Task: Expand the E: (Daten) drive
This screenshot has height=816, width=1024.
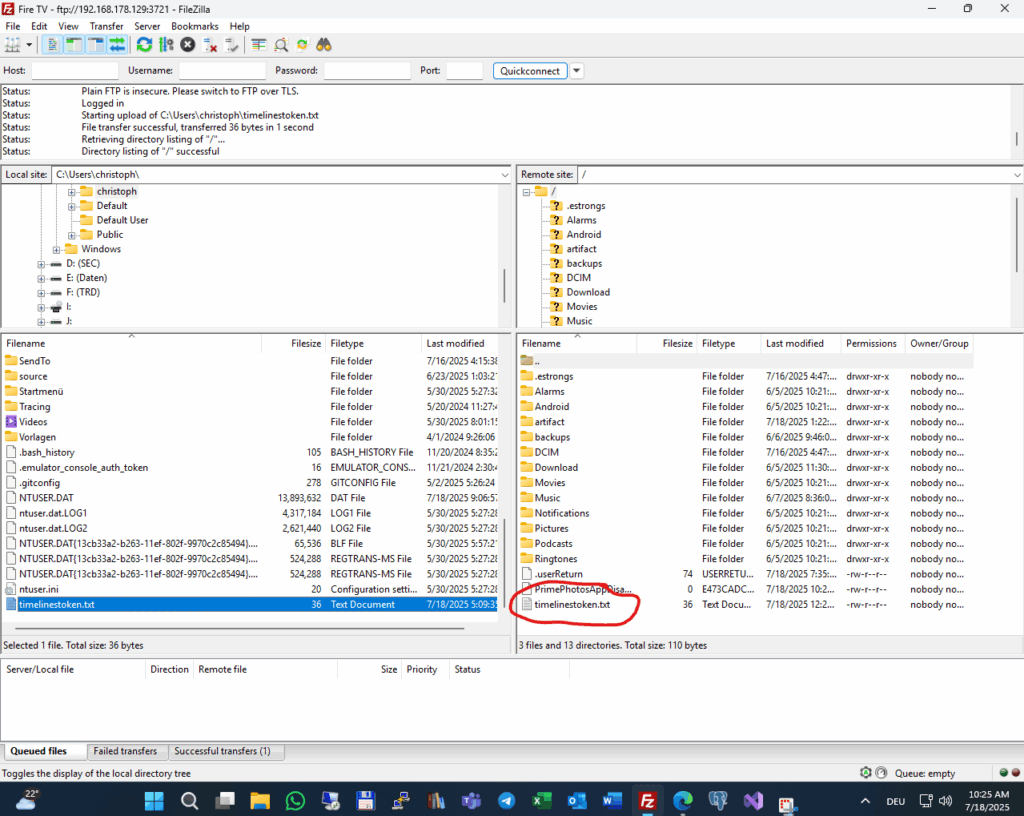Action: pyautogui.click(x=41, y=279)
